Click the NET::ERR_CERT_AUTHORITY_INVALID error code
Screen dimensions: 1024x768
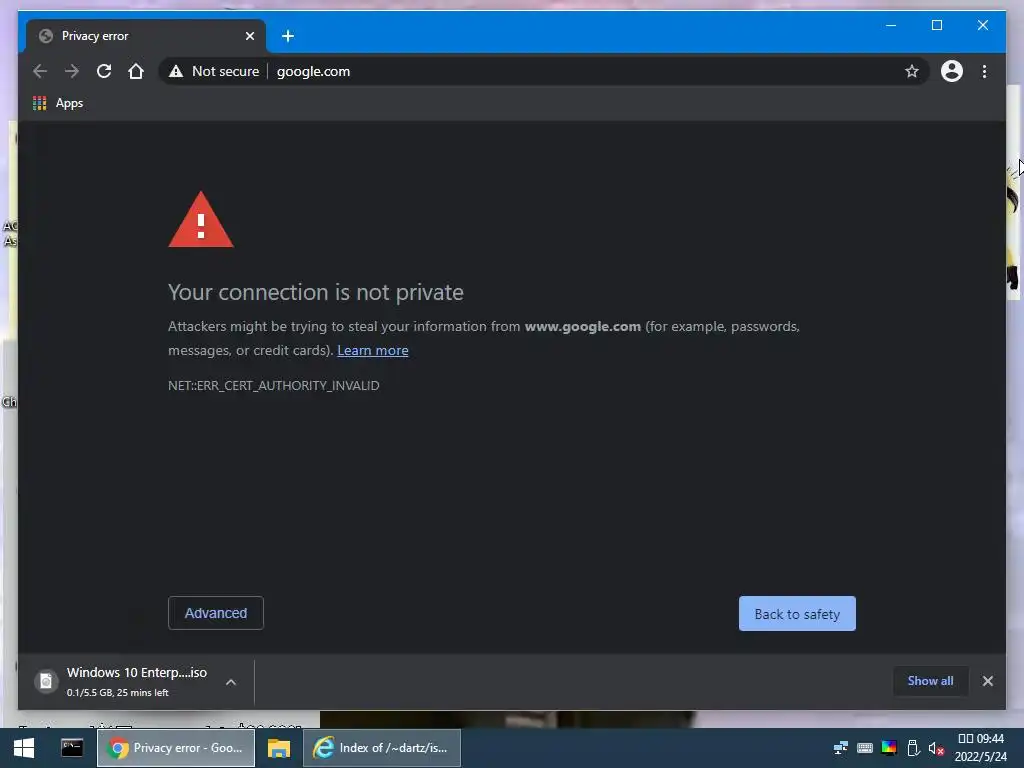[274, 385]
